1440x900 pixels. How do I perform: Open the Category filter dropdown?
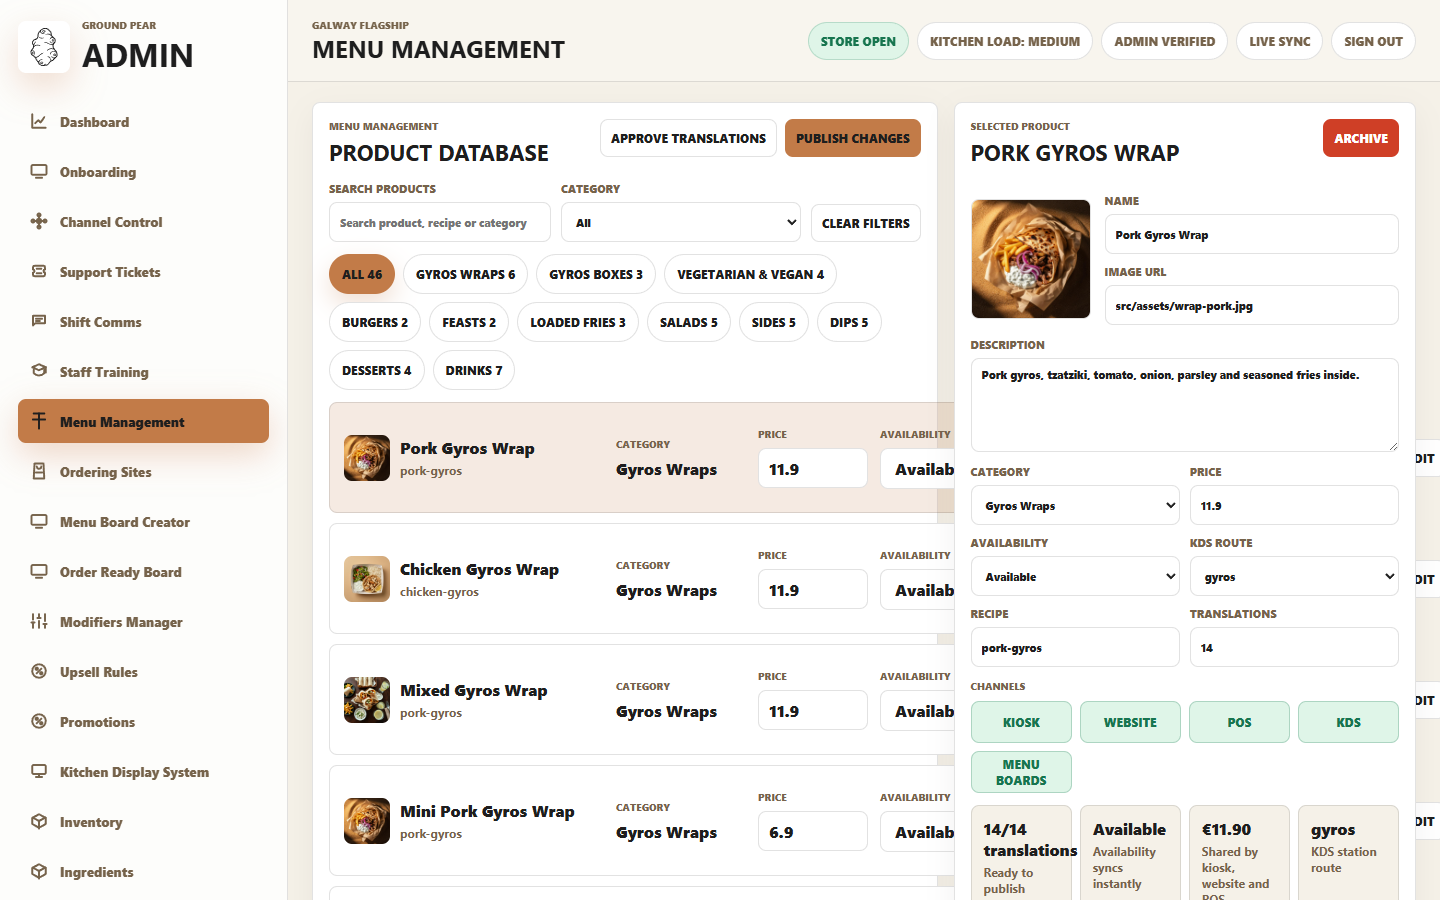pos(682,223)
